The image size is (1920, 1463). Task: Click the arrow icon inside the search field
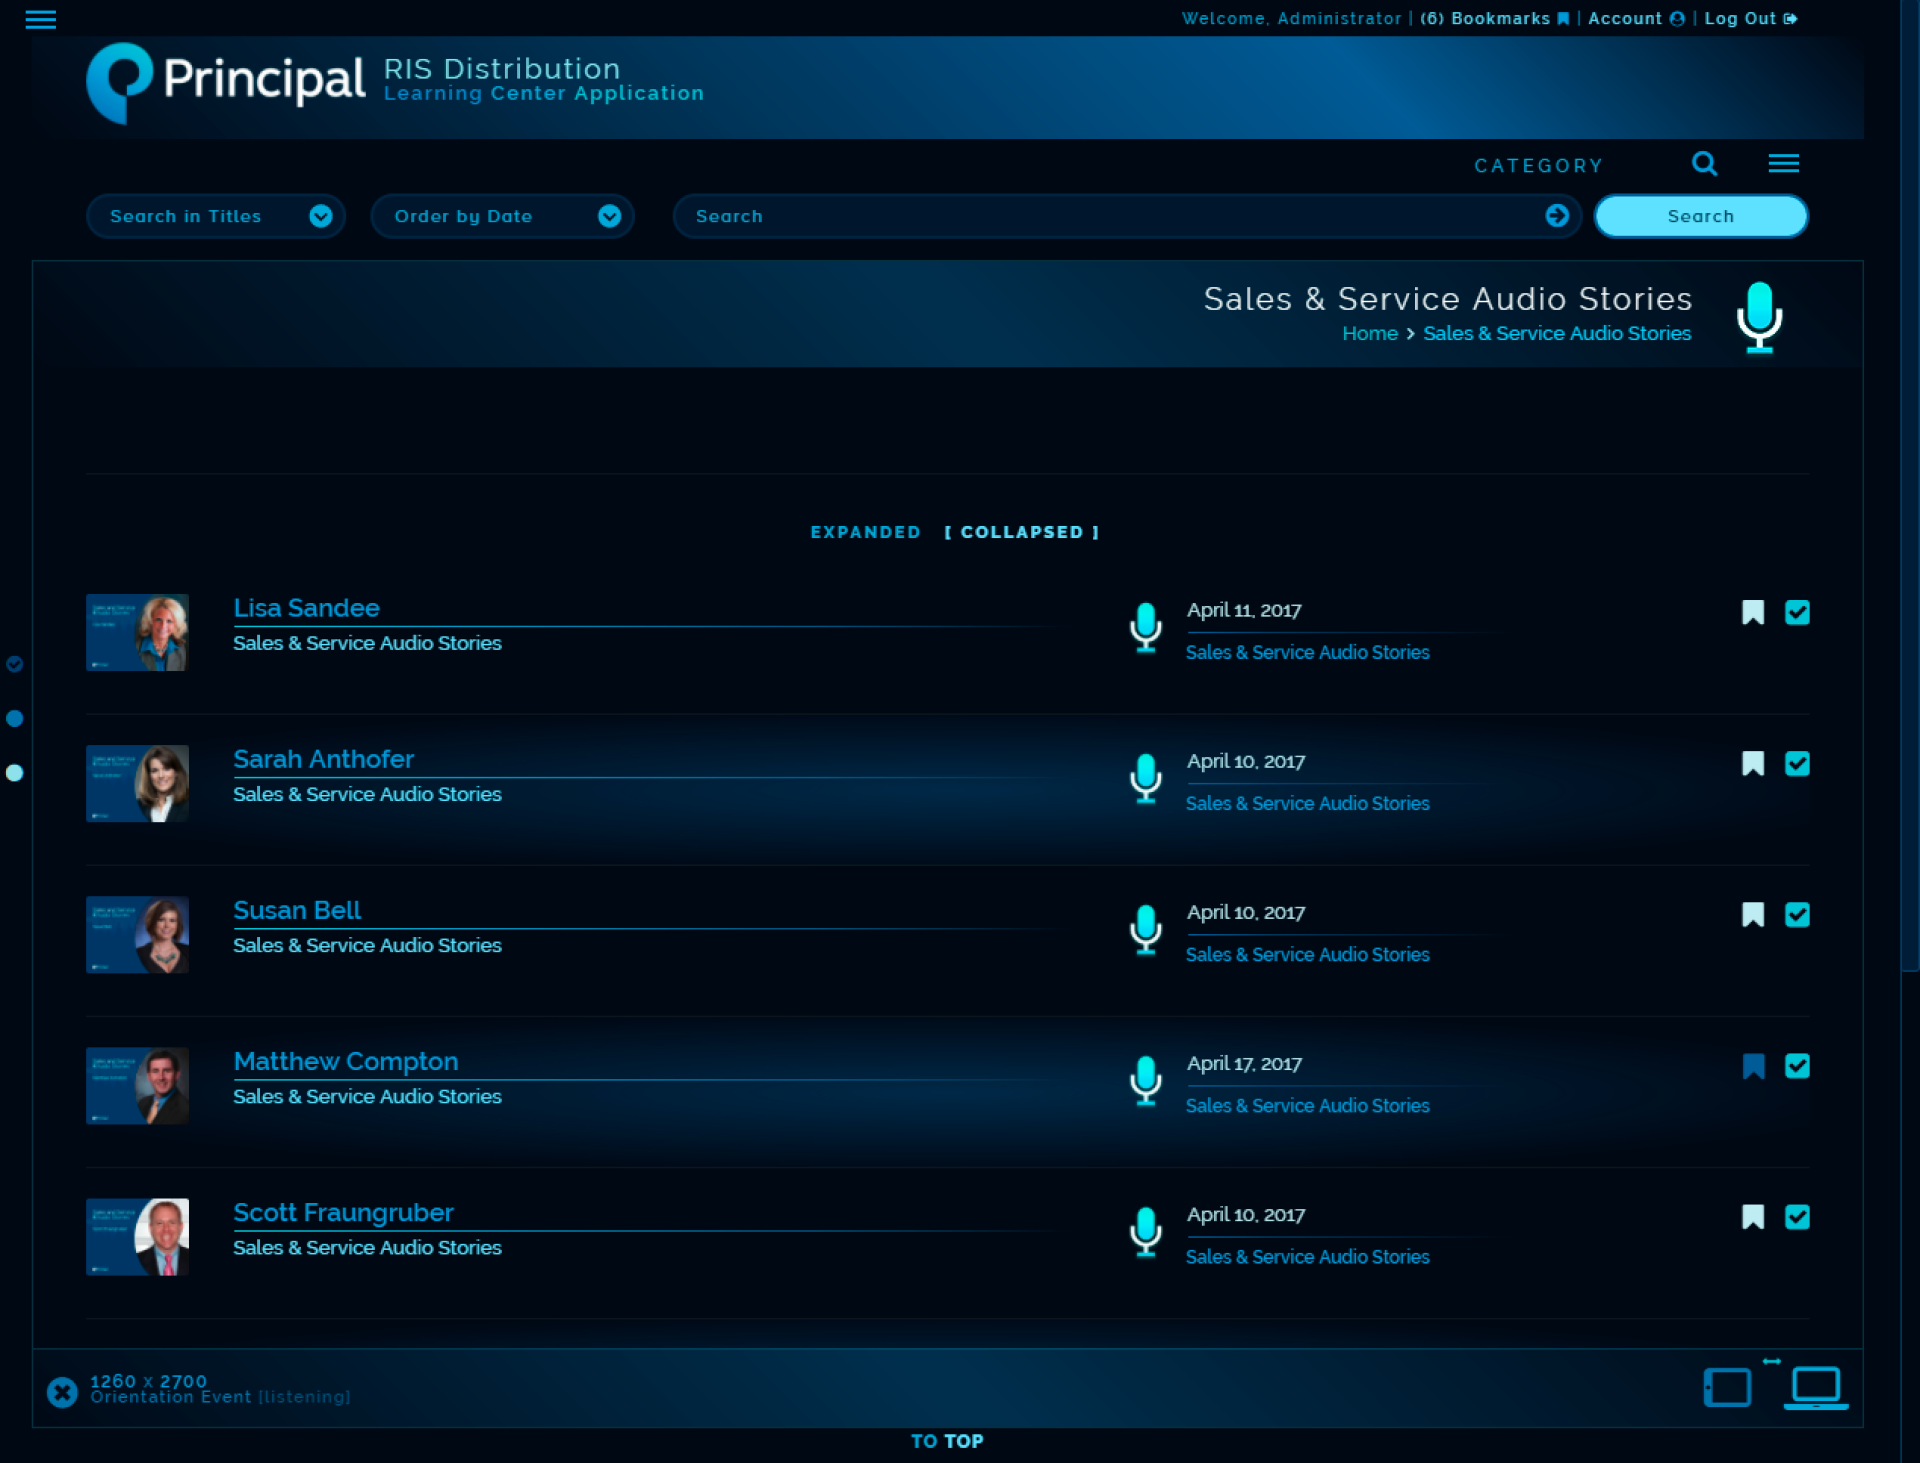click(x=1557, y=215)
